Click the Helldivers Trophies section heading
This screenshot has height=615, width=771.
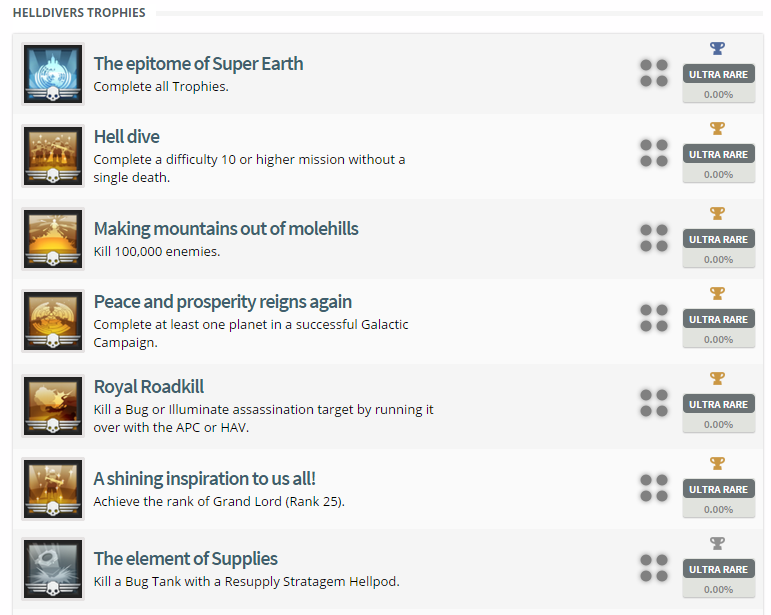[x=79, y=13]
